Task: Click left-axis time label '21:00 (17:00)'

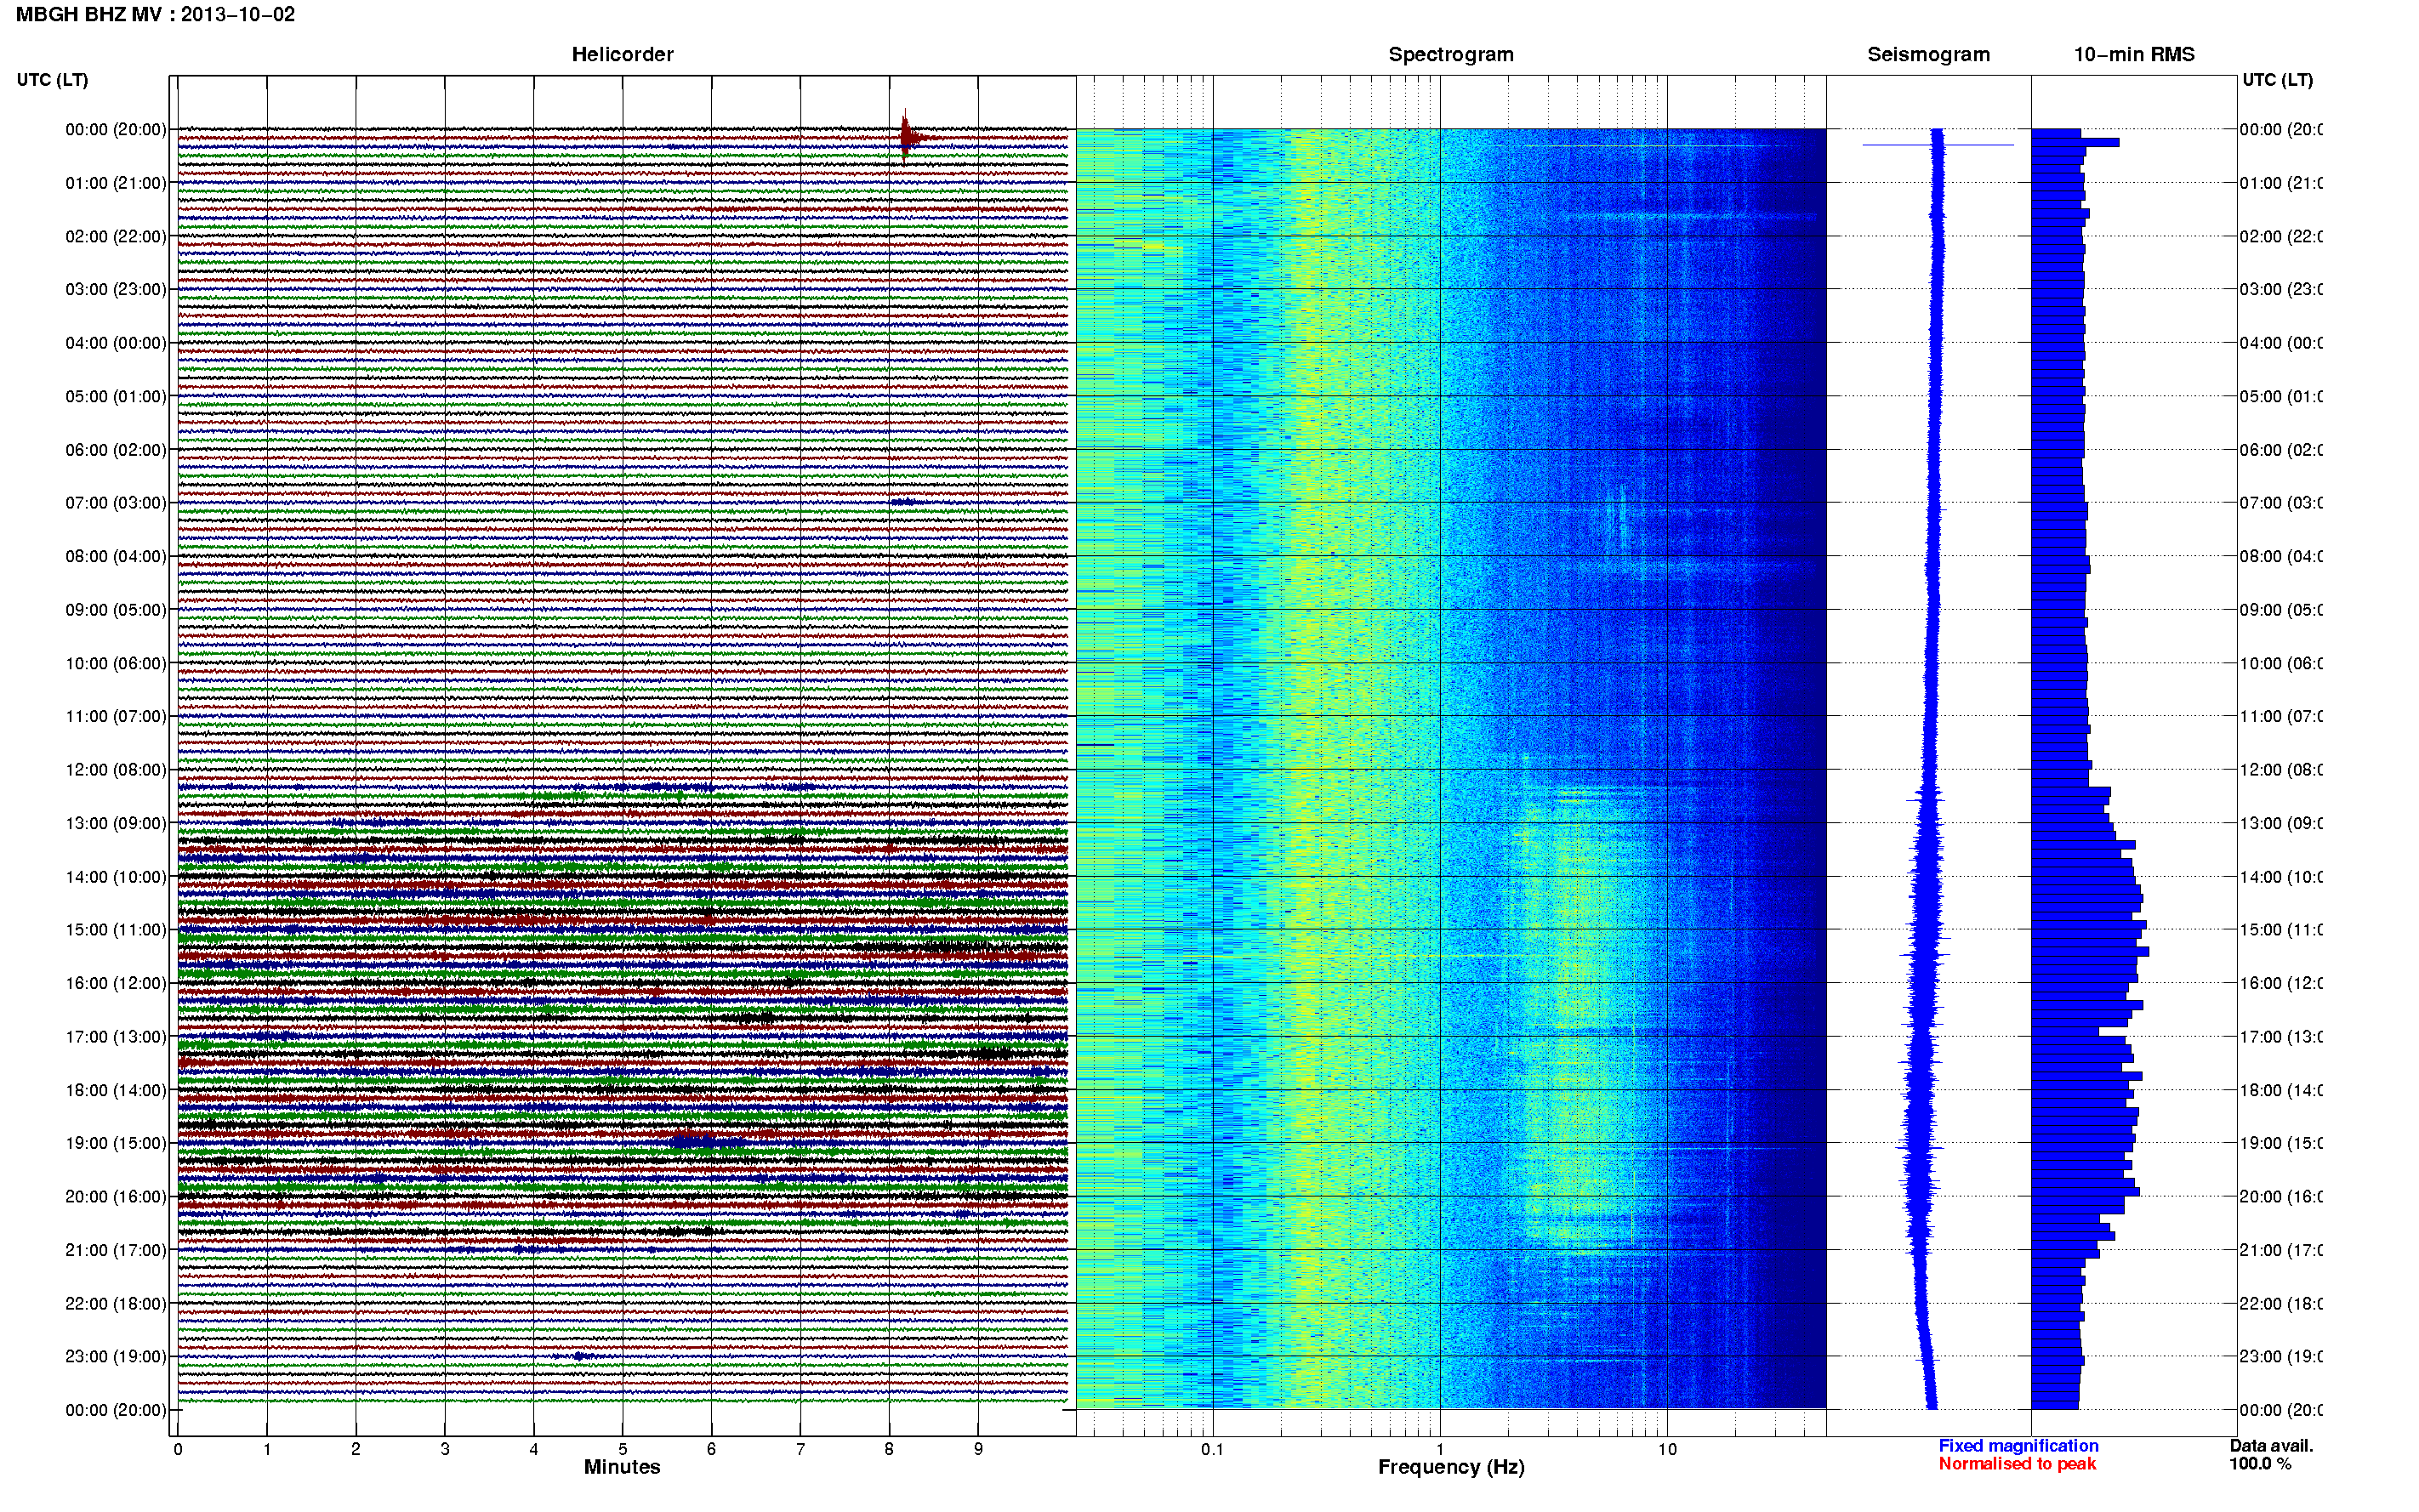Action: (x=116, y=1251)
